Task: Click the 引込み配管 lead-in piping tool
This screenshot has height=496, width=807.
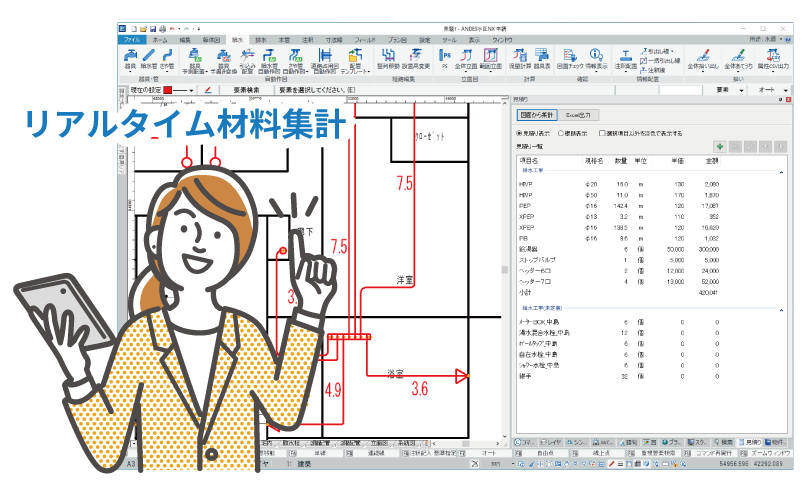Action: 248,61
